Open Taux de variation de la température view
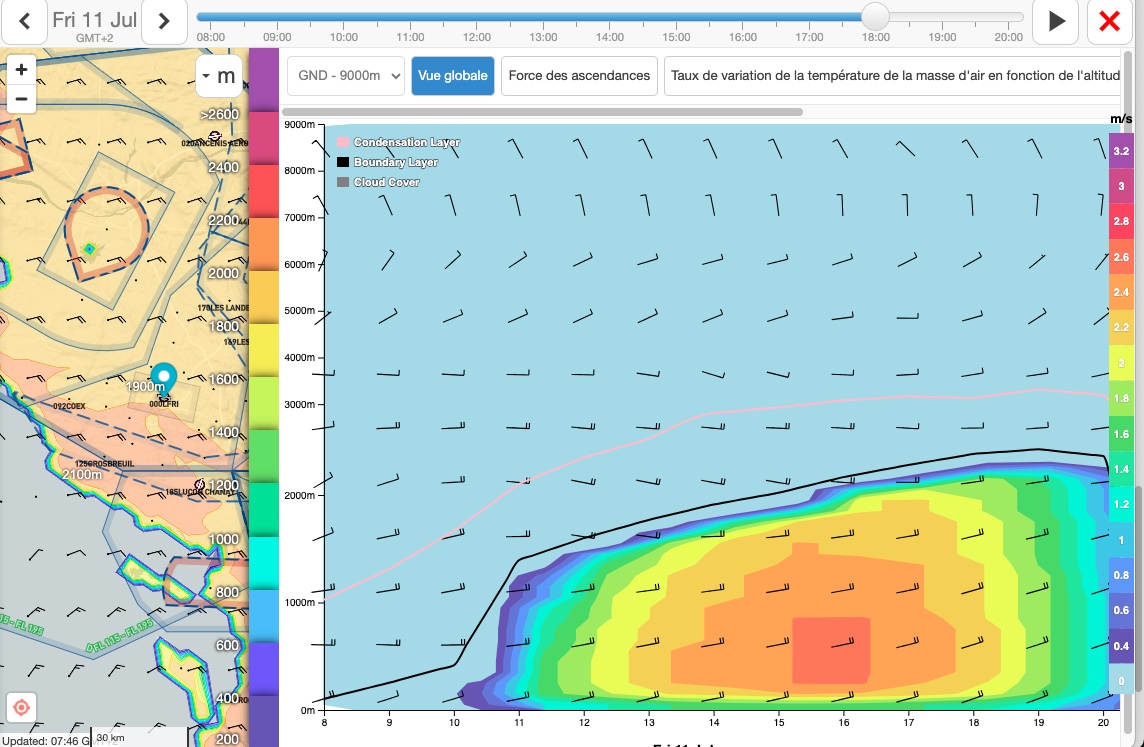The width and height of the screenshot is (1144, 747). pos(892,75)
